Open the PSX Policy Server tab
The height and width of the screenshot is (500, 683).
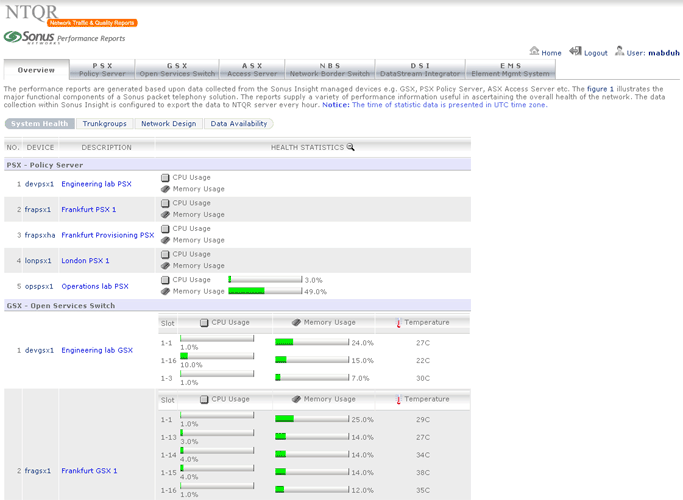102,69
